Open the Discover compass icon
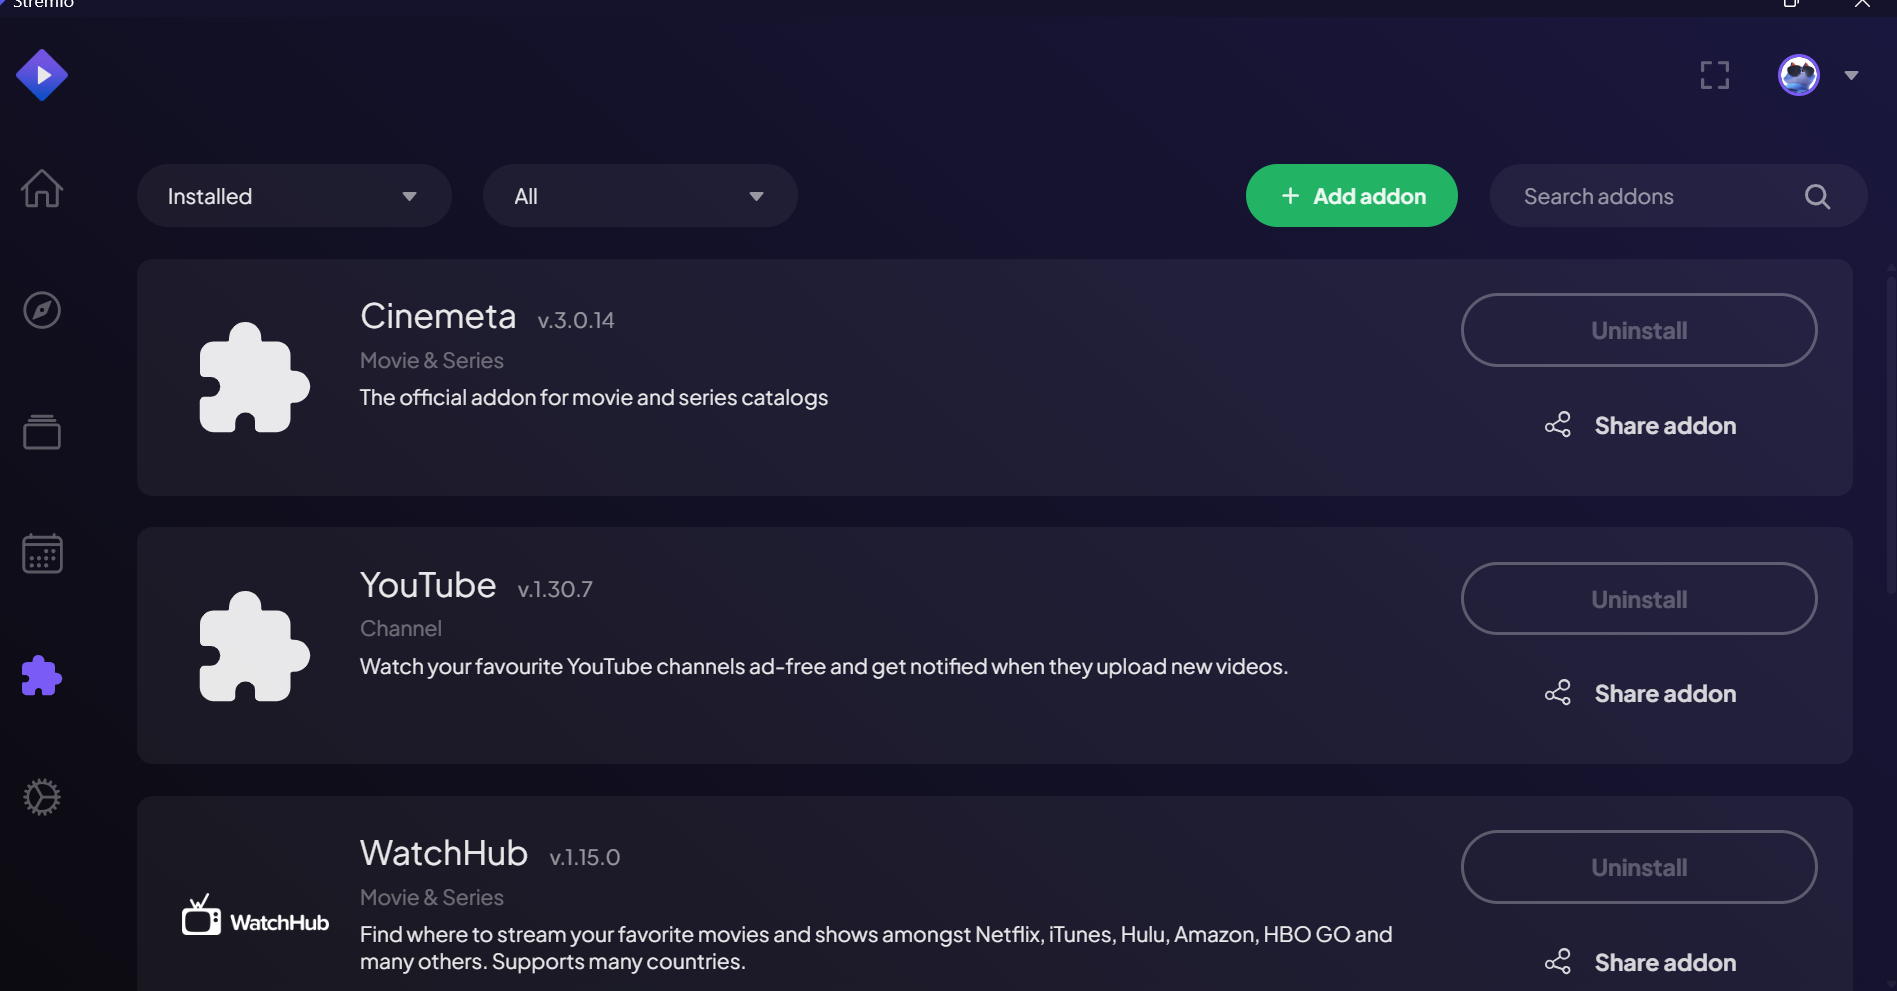The image size is (1897, 991). (x=42, y=310)
